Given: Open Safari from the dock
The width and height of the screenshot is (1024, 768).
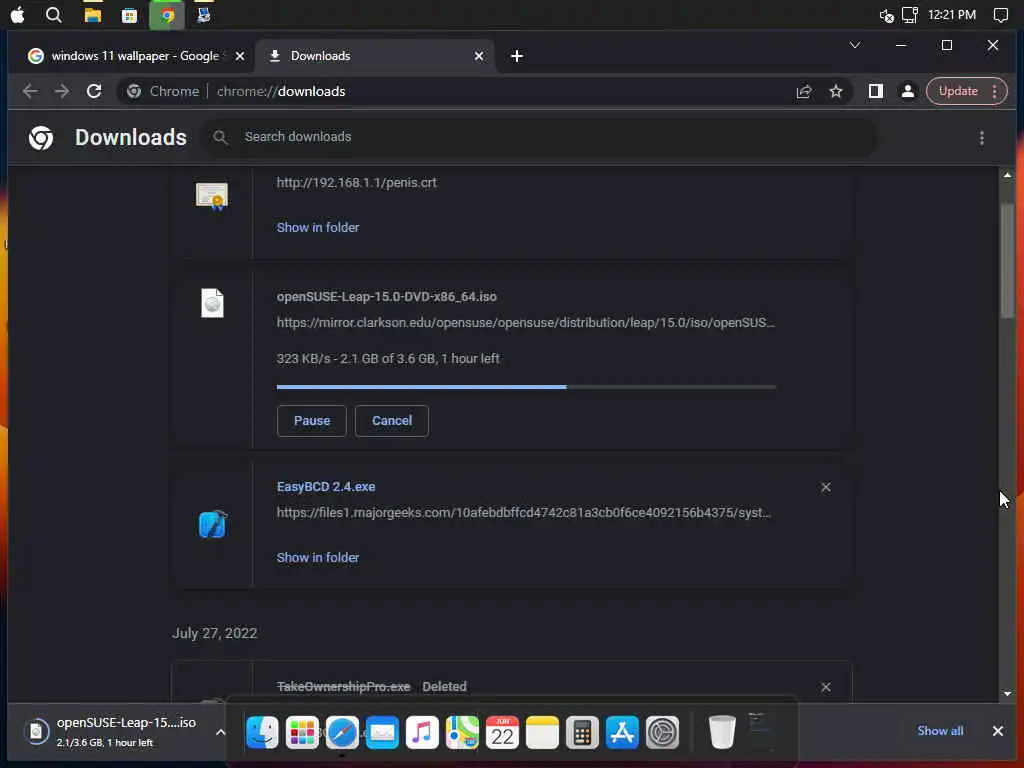Looking at the screenshot, I should (342, 732).
